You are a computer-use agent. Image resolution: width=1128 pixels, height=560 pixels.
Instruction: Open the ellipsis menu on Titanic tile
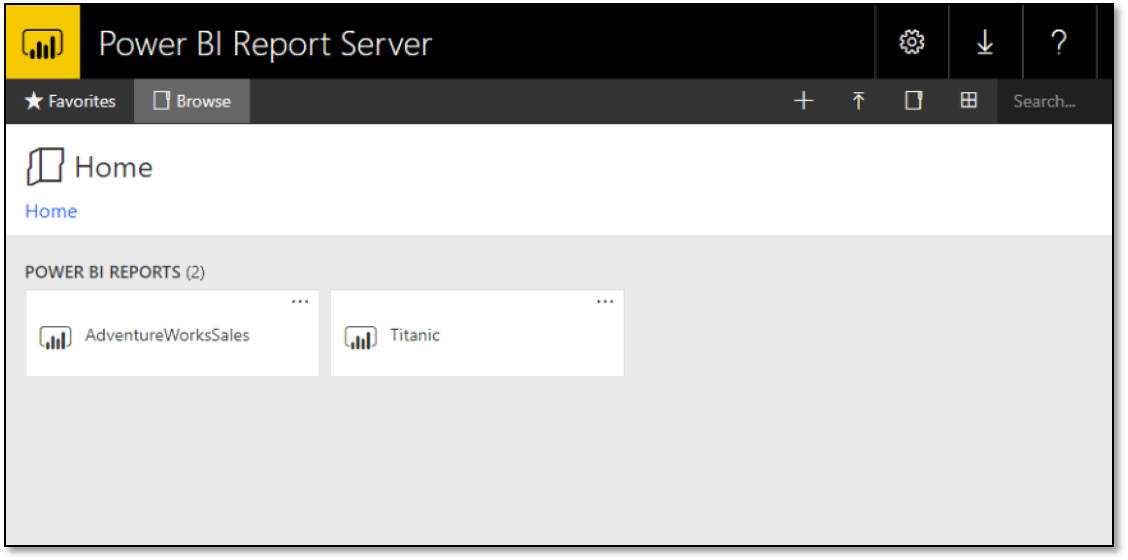pyautogui.click(x=605, y=302)
